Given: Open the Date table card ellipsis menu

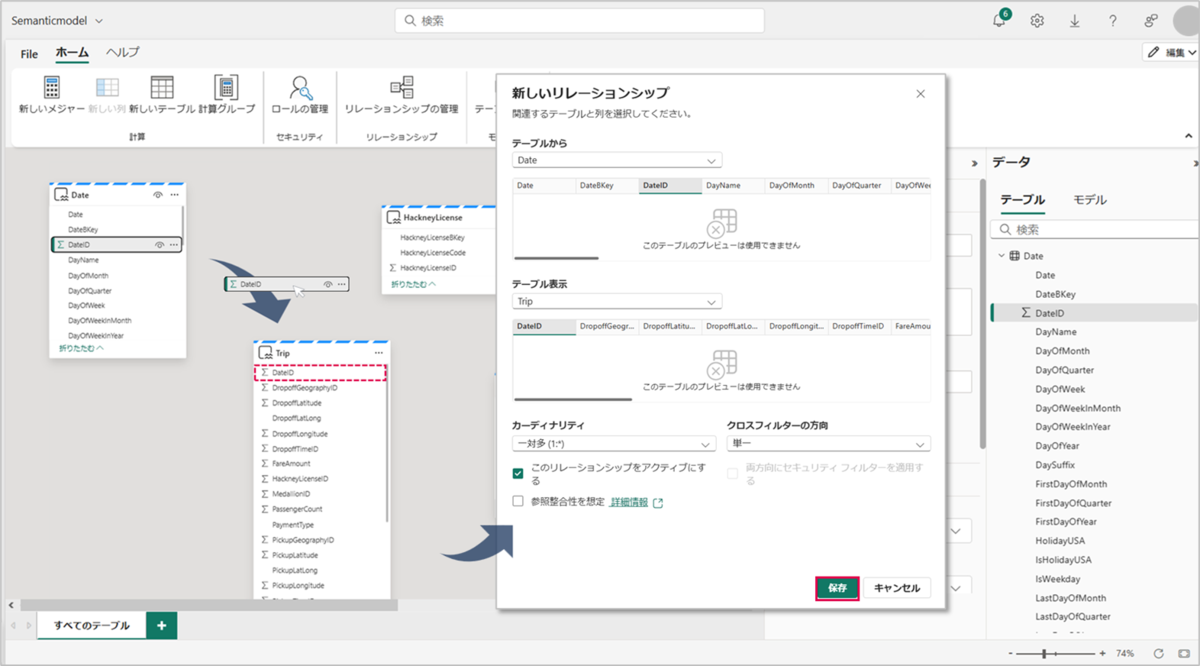Looking at the screenshot, I should [176, 195].
